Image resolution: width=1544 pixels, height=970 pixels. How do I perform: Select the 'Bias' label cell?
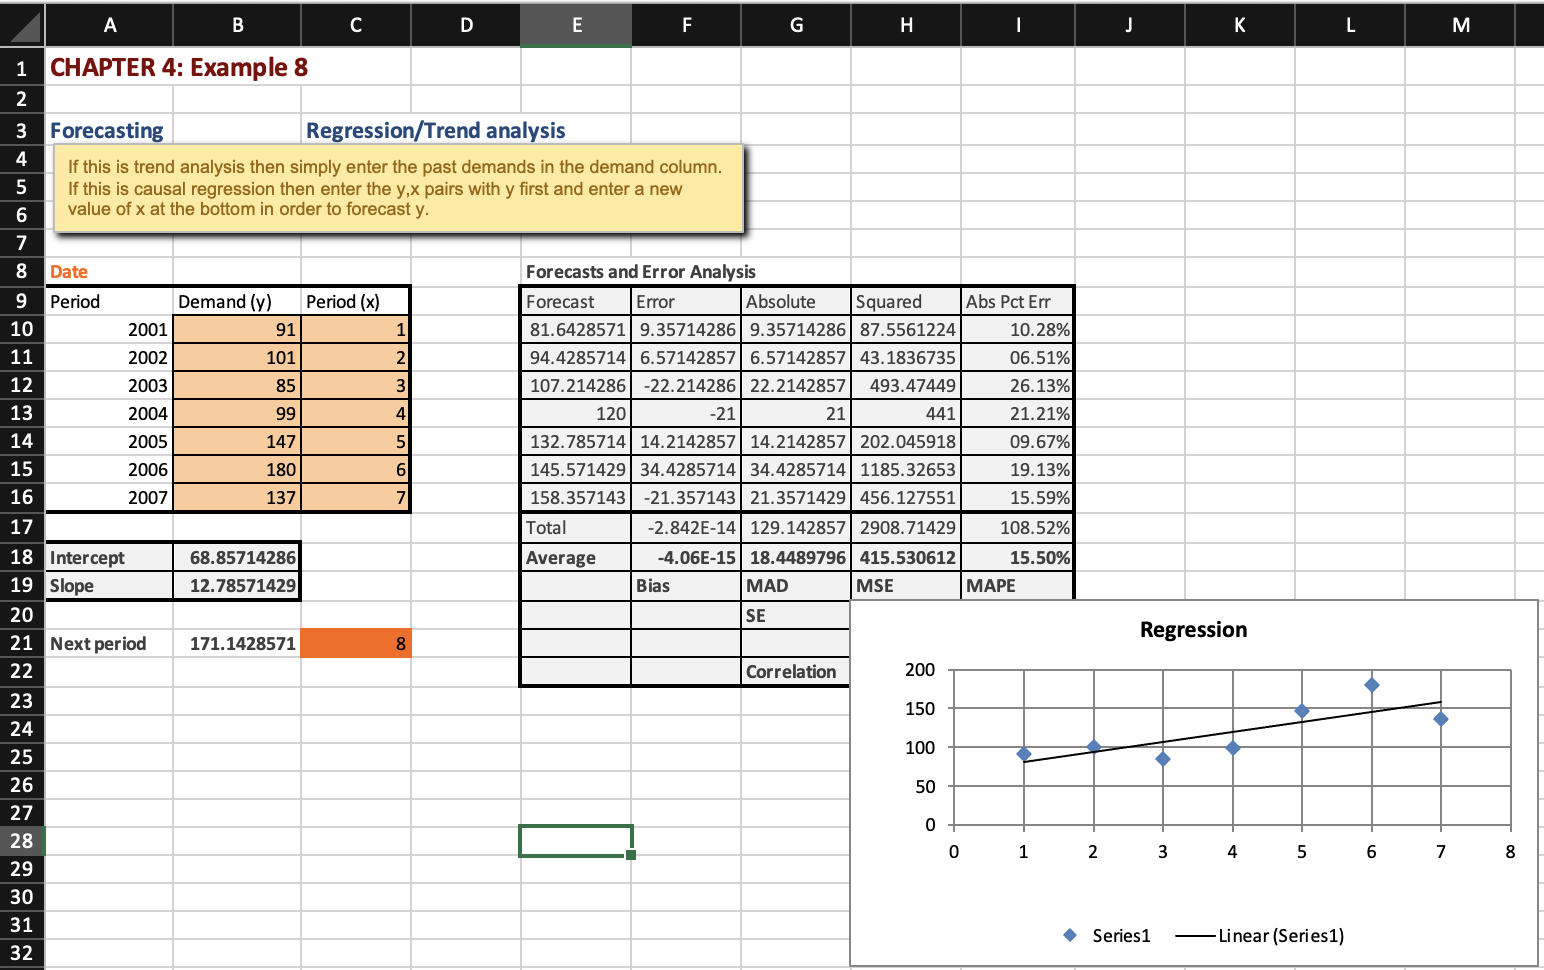(686, 585)
